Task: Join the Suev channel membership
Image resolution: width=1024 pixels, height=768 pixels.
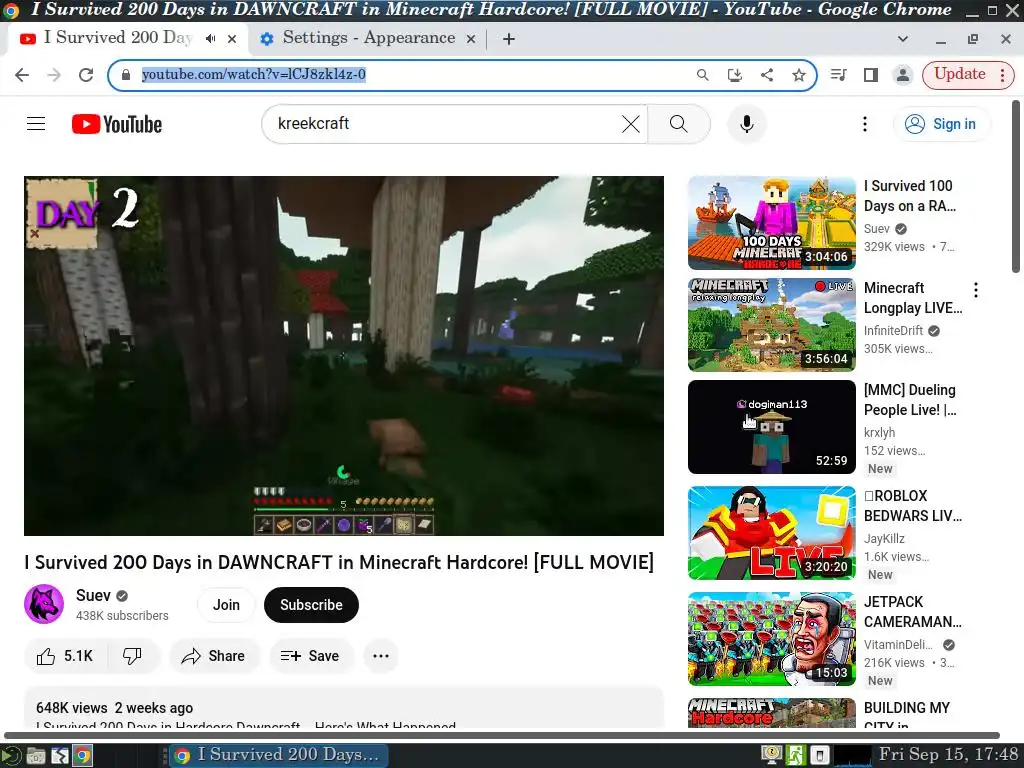Action: click(x=226, y=605)
